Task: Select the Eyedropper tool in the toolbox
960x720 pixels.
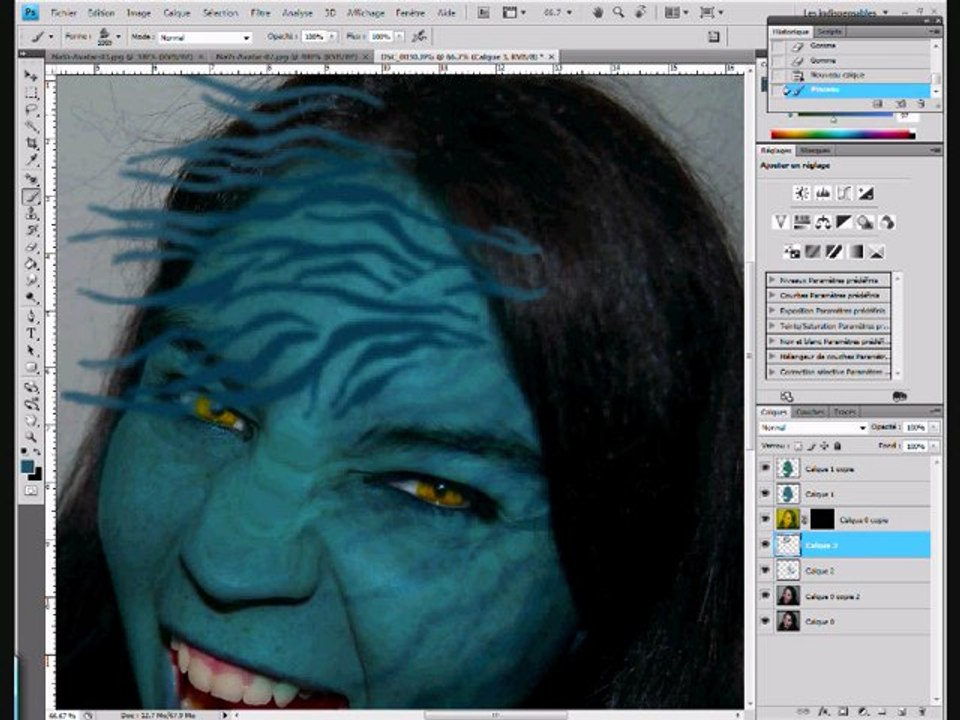Action: pos(31,160)
